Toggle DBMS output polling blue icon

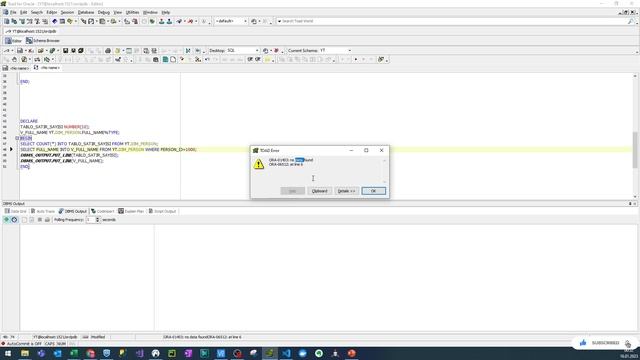coord(14,220)
